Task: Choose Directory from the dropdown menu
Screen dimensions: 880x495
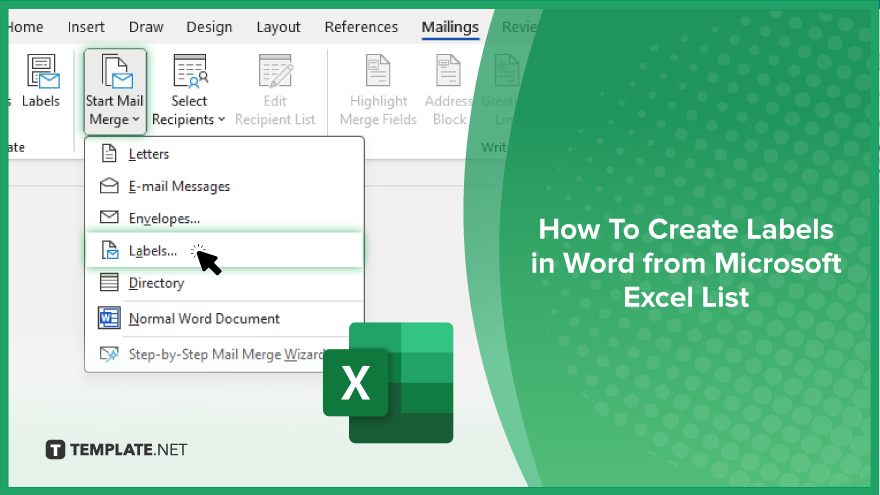Action: 224,283
